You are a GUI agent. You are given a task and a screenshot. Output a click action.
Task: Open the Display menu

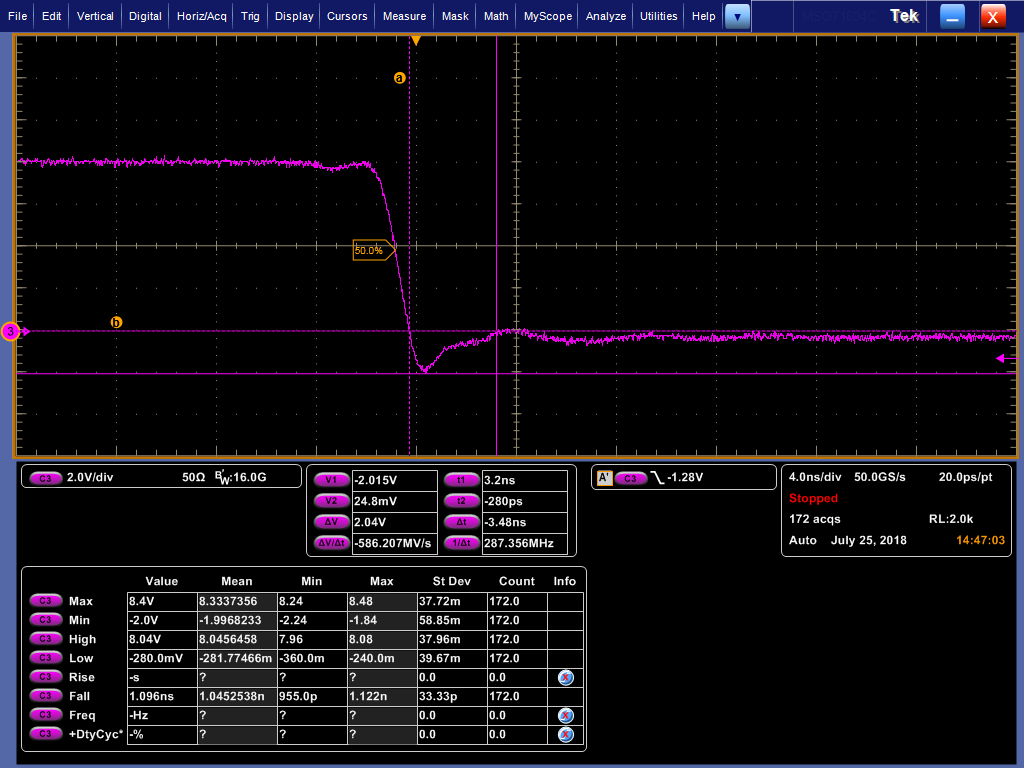click(x=294, y=16)
